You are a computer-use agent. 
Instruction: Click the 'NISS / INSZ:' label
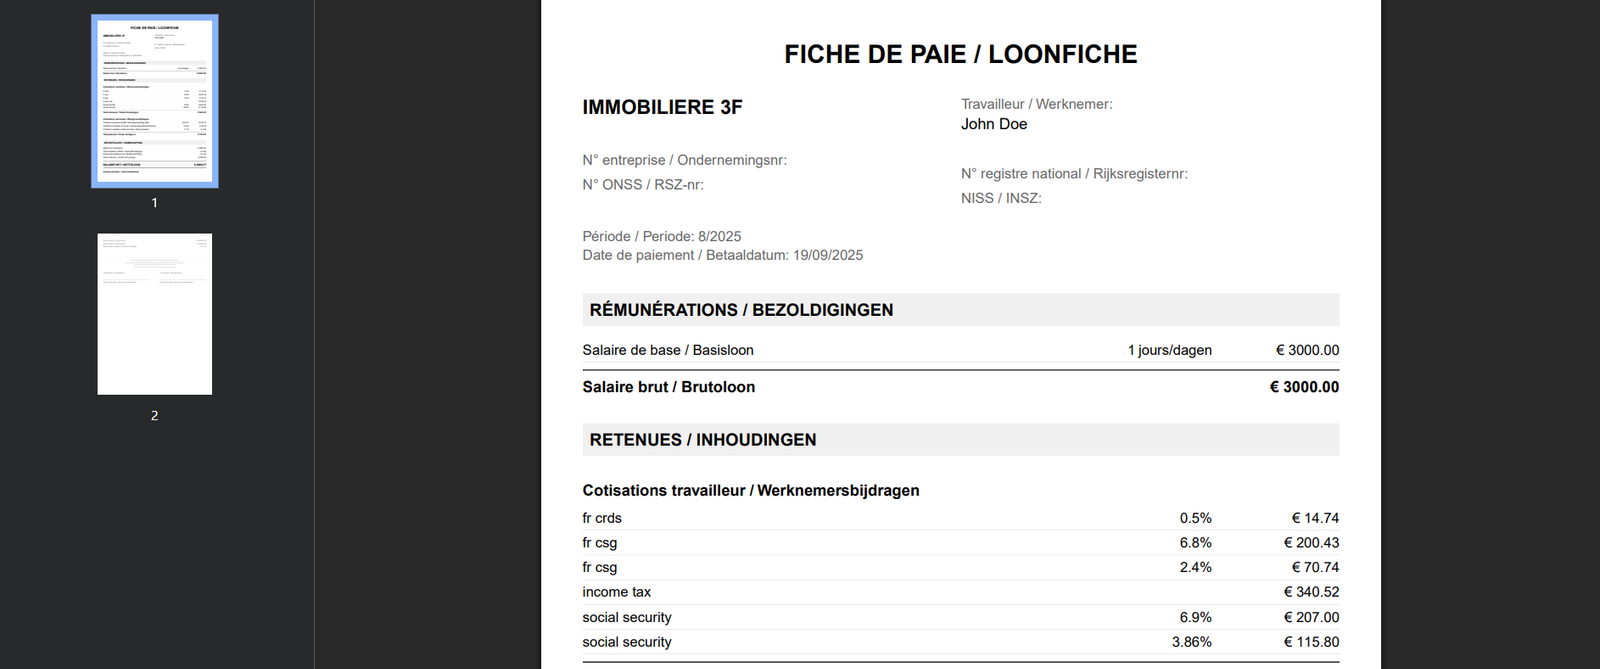(x=1001, y=198)
